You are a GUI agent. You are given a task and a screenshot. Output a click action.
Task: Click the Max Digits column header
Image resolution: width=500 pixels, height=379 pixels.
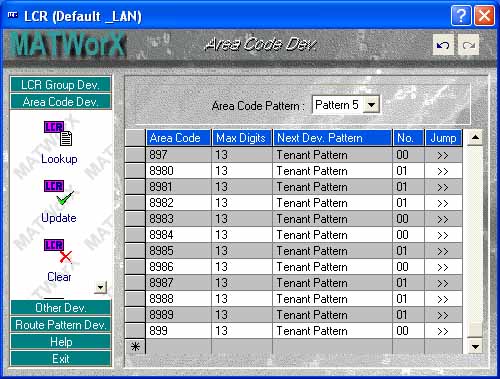(242, 138)
